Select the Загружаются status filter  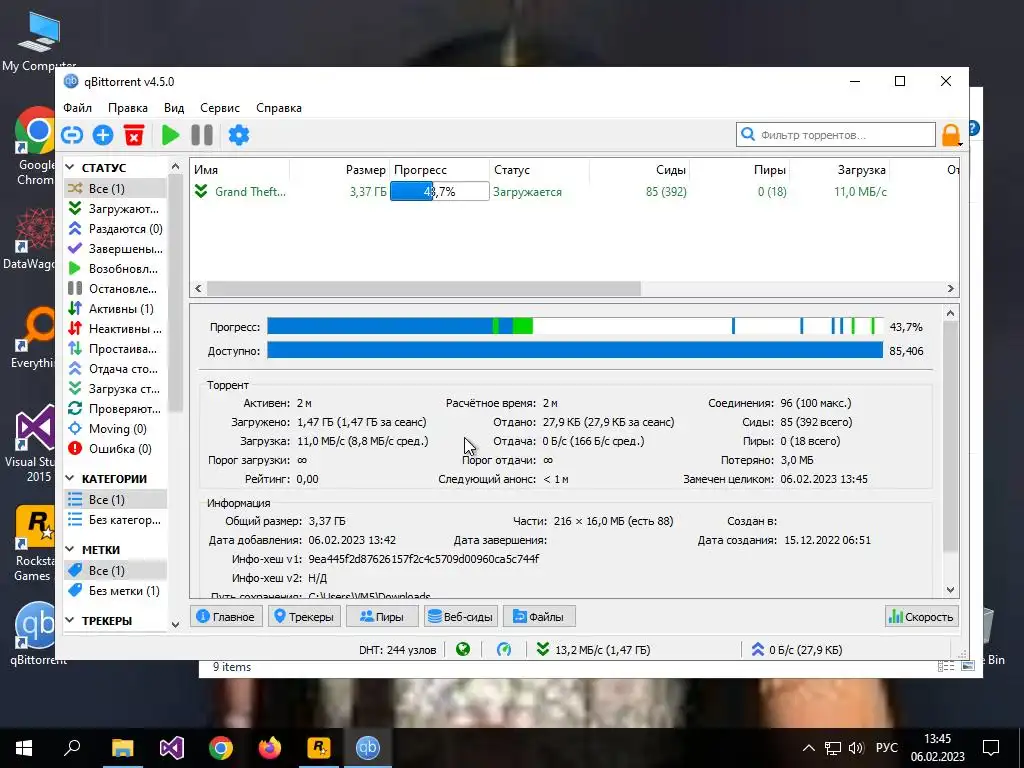(x=116, y=208)
